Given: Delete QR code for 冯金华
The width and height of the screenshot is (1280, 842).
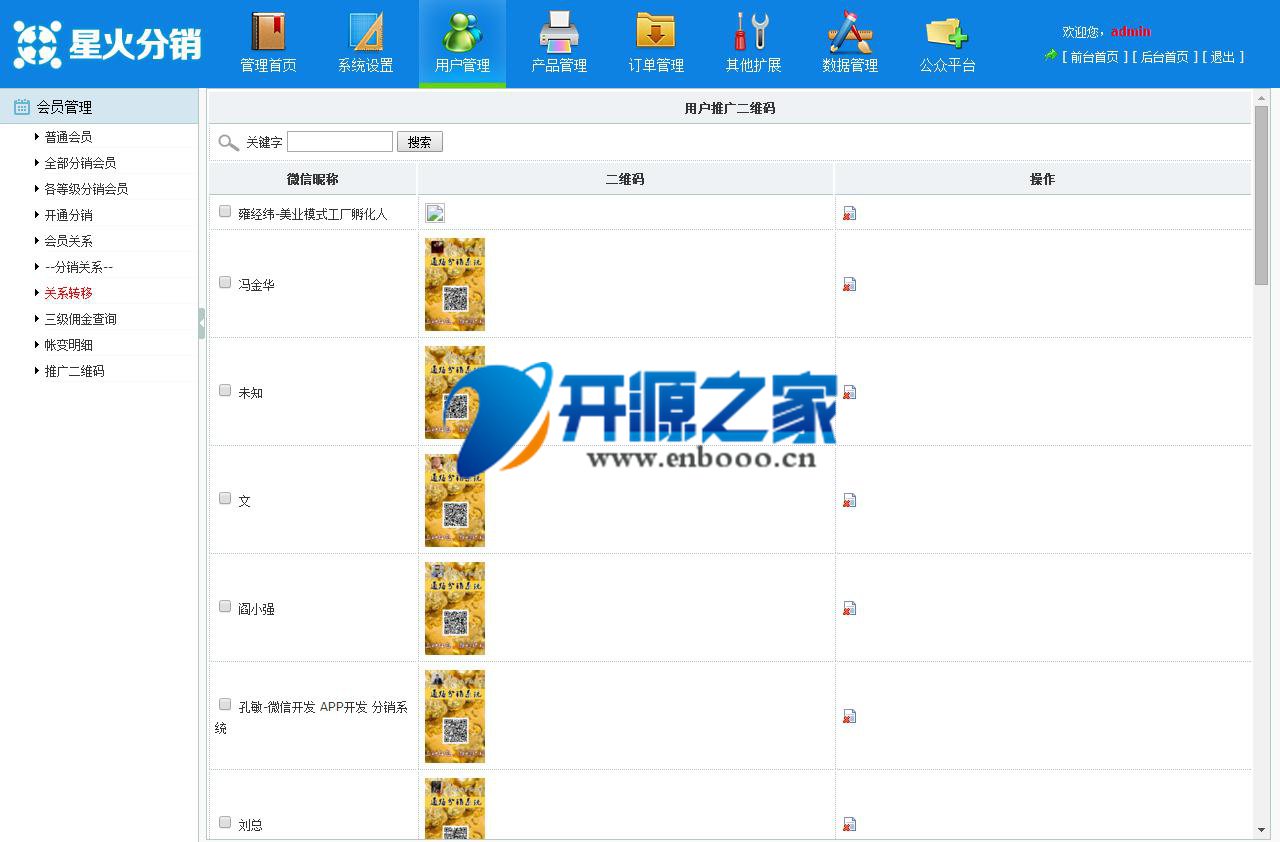Looking at the screenshot, I should (x=849, y=284).
